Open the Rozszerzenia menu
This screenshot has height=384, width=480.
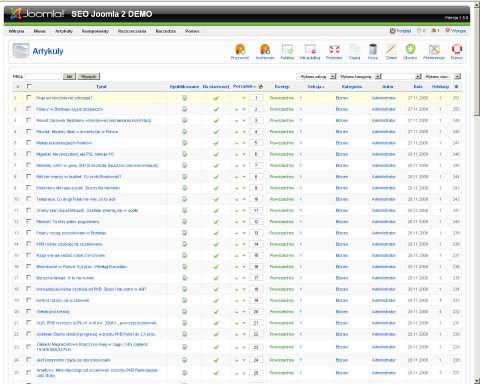tap(132, 31)
